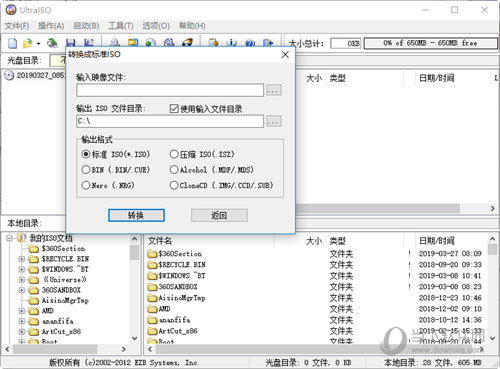Select the Alcohol (.MDF/.MDS) output format

click(174, 169)
